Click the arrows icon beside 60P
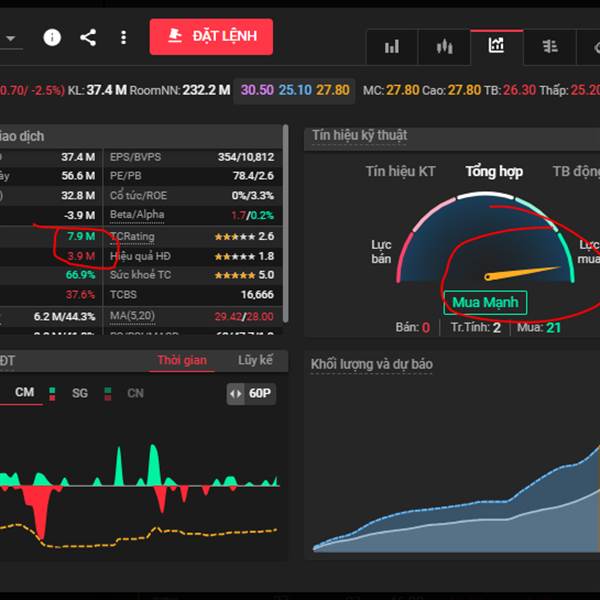Image resolution: width=600 pixels, height=600 pixels. (236, 394)
